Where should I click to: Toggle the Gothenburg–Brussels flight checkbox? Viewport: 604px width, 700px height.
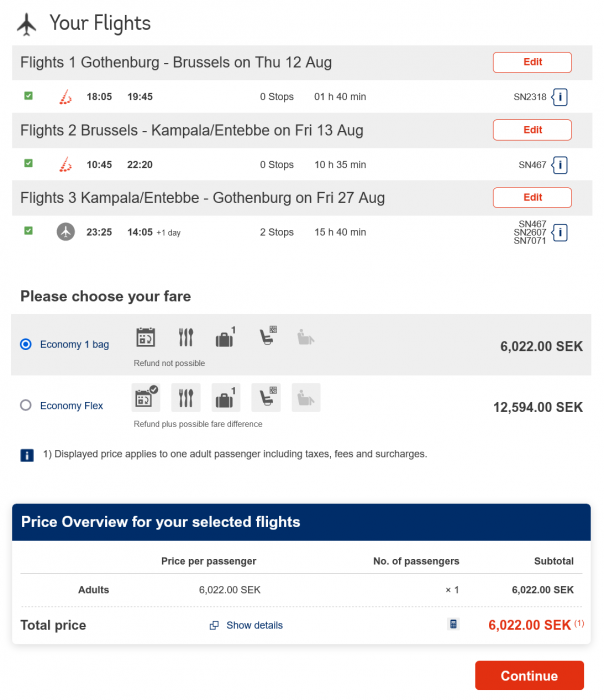(28, 96)
